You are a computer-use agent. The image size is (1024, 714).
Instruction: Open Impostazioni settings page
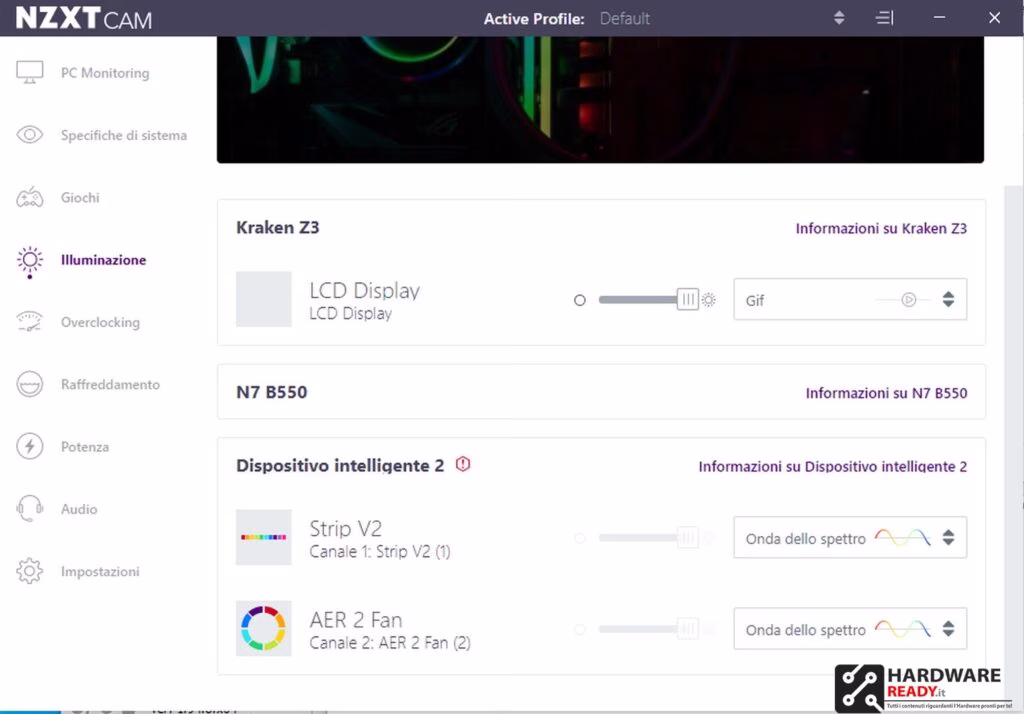pyautogui.click(x=100, y=572)
